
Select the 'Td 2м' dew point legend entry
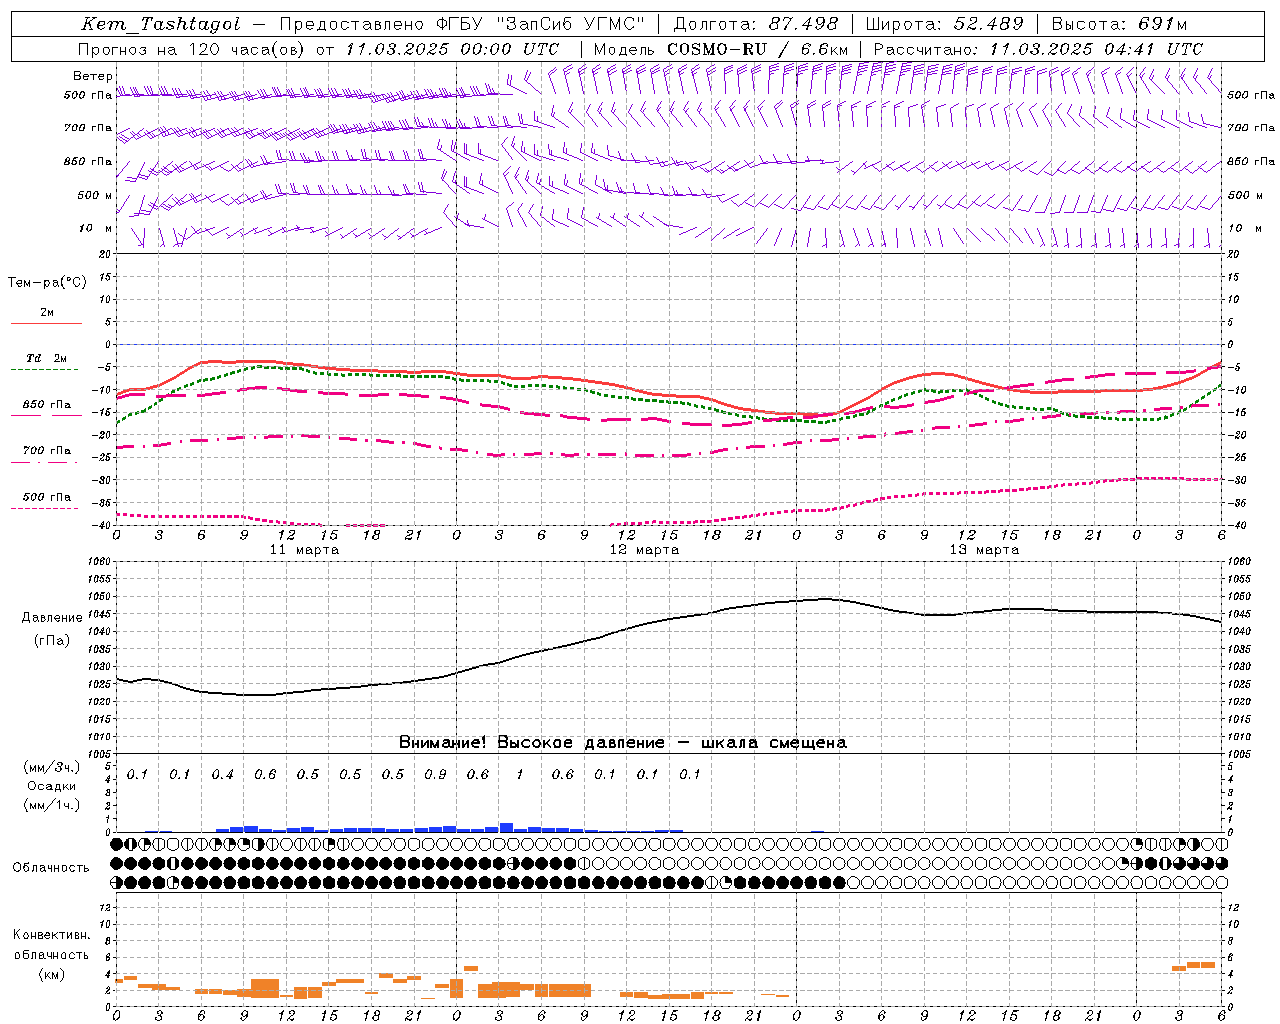pos(47,358)
